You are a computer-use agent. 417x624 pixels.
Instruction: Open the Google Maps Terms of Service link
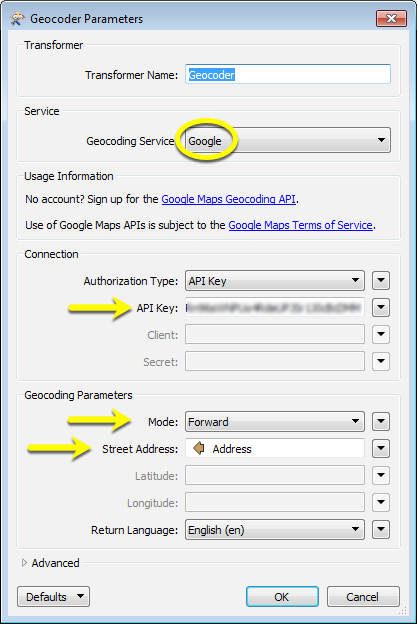(300, 225)
